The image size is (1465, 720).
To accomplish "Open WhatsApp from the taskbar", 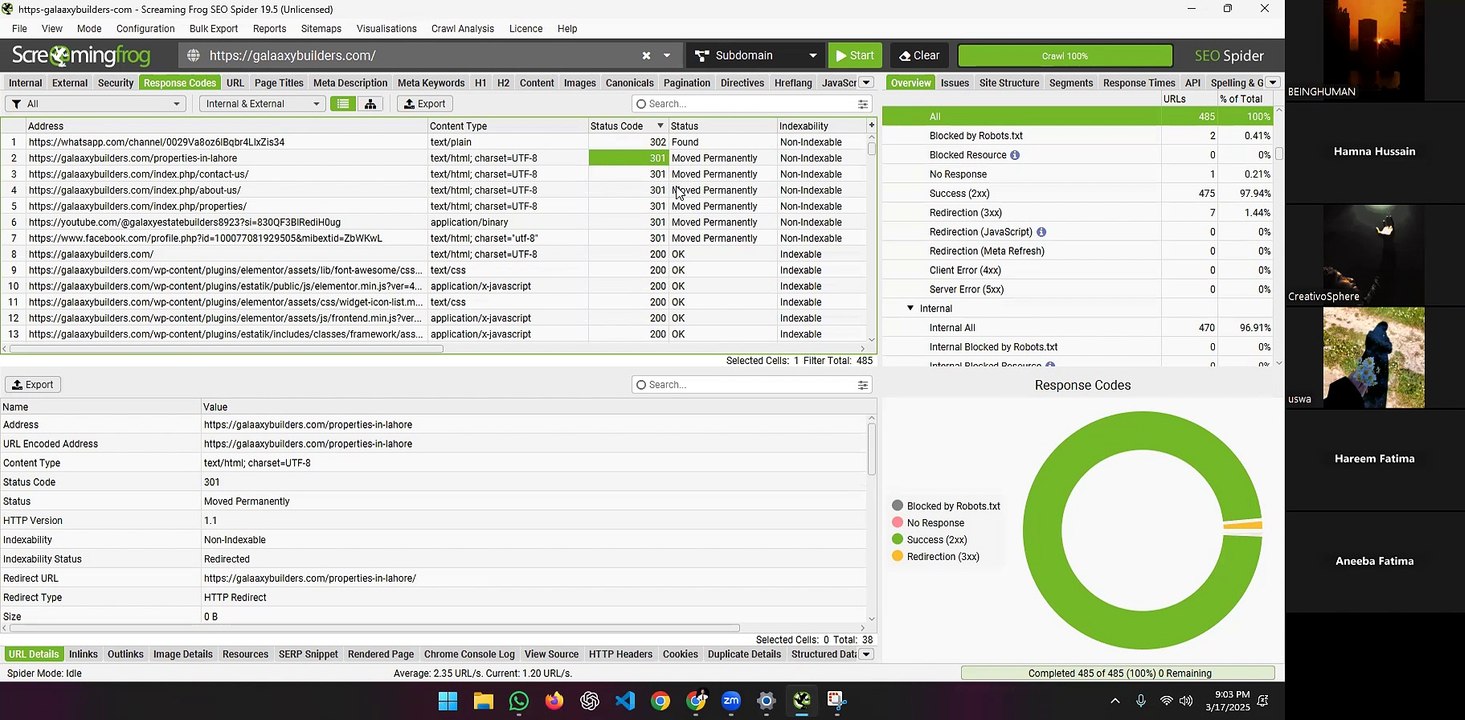I will [x=518, y=701].
